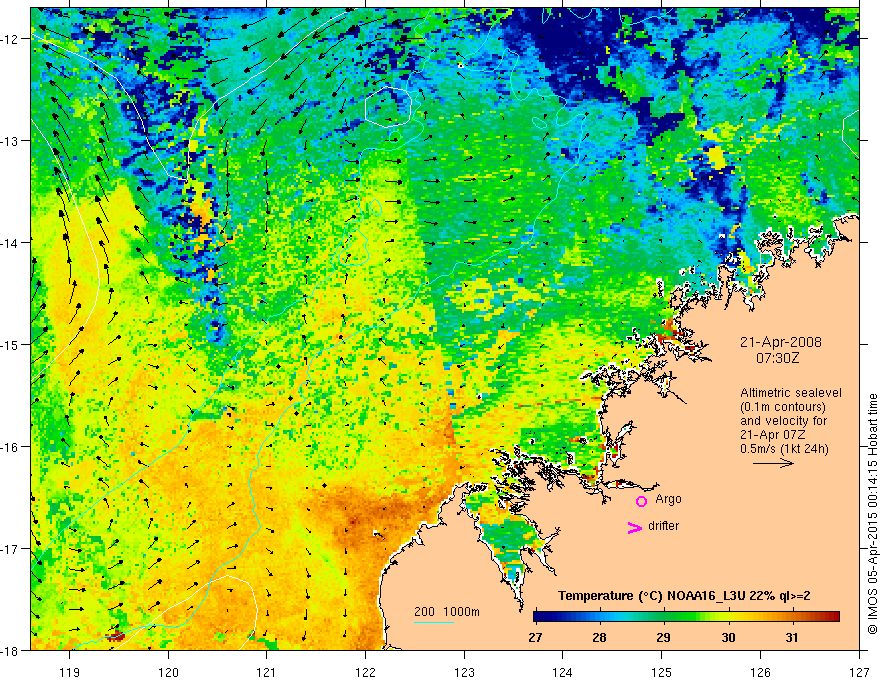
Task: Click longitude label 124 on bottom axis
Action: coord(563,672)
